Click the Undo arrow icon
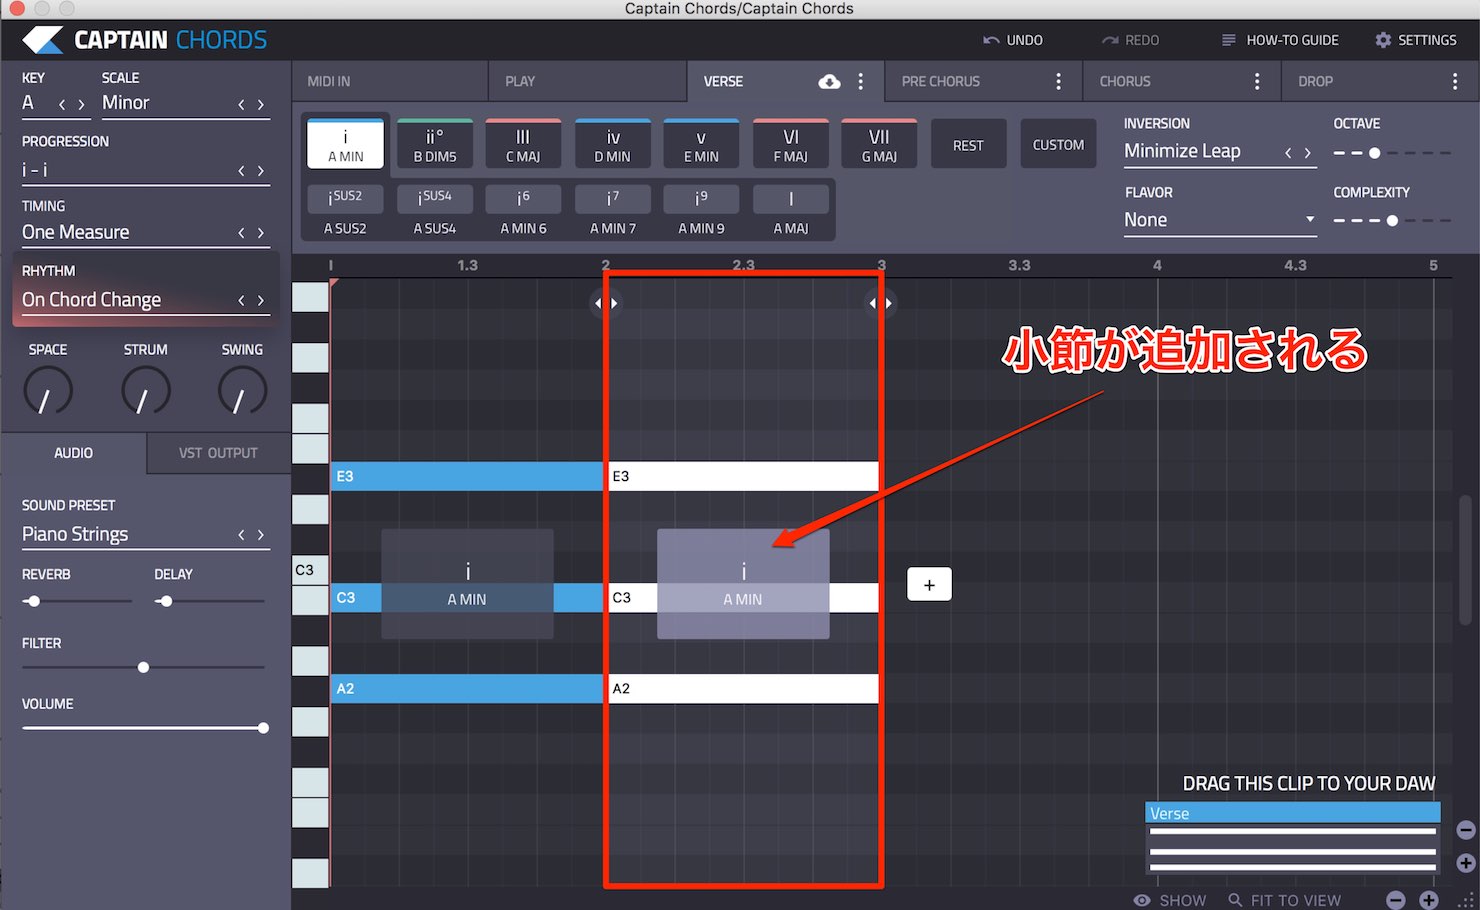 pyautogui.click(x=991, y=40)
